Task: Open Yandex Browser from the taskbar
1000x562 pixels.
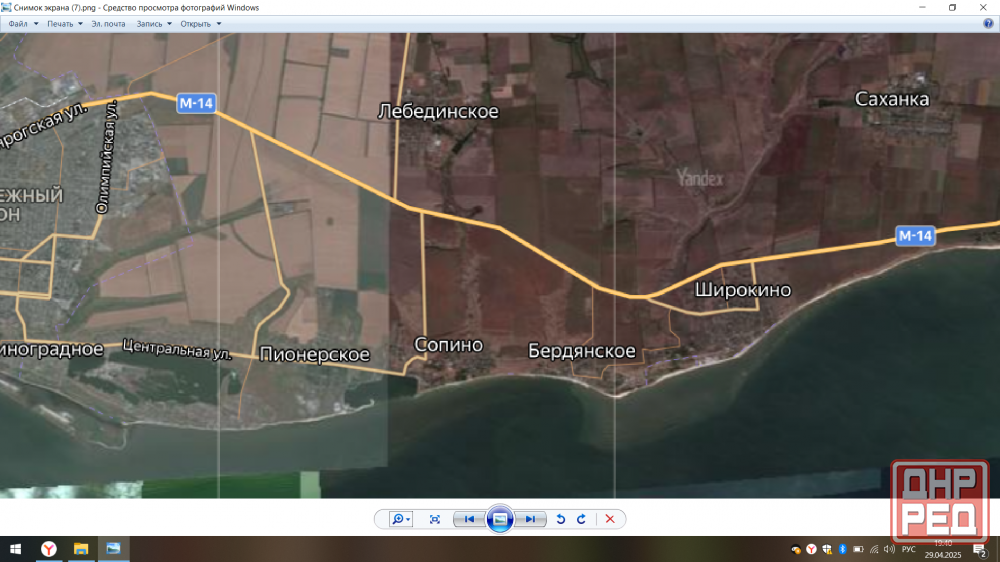Action: click(x=48, y=549)
